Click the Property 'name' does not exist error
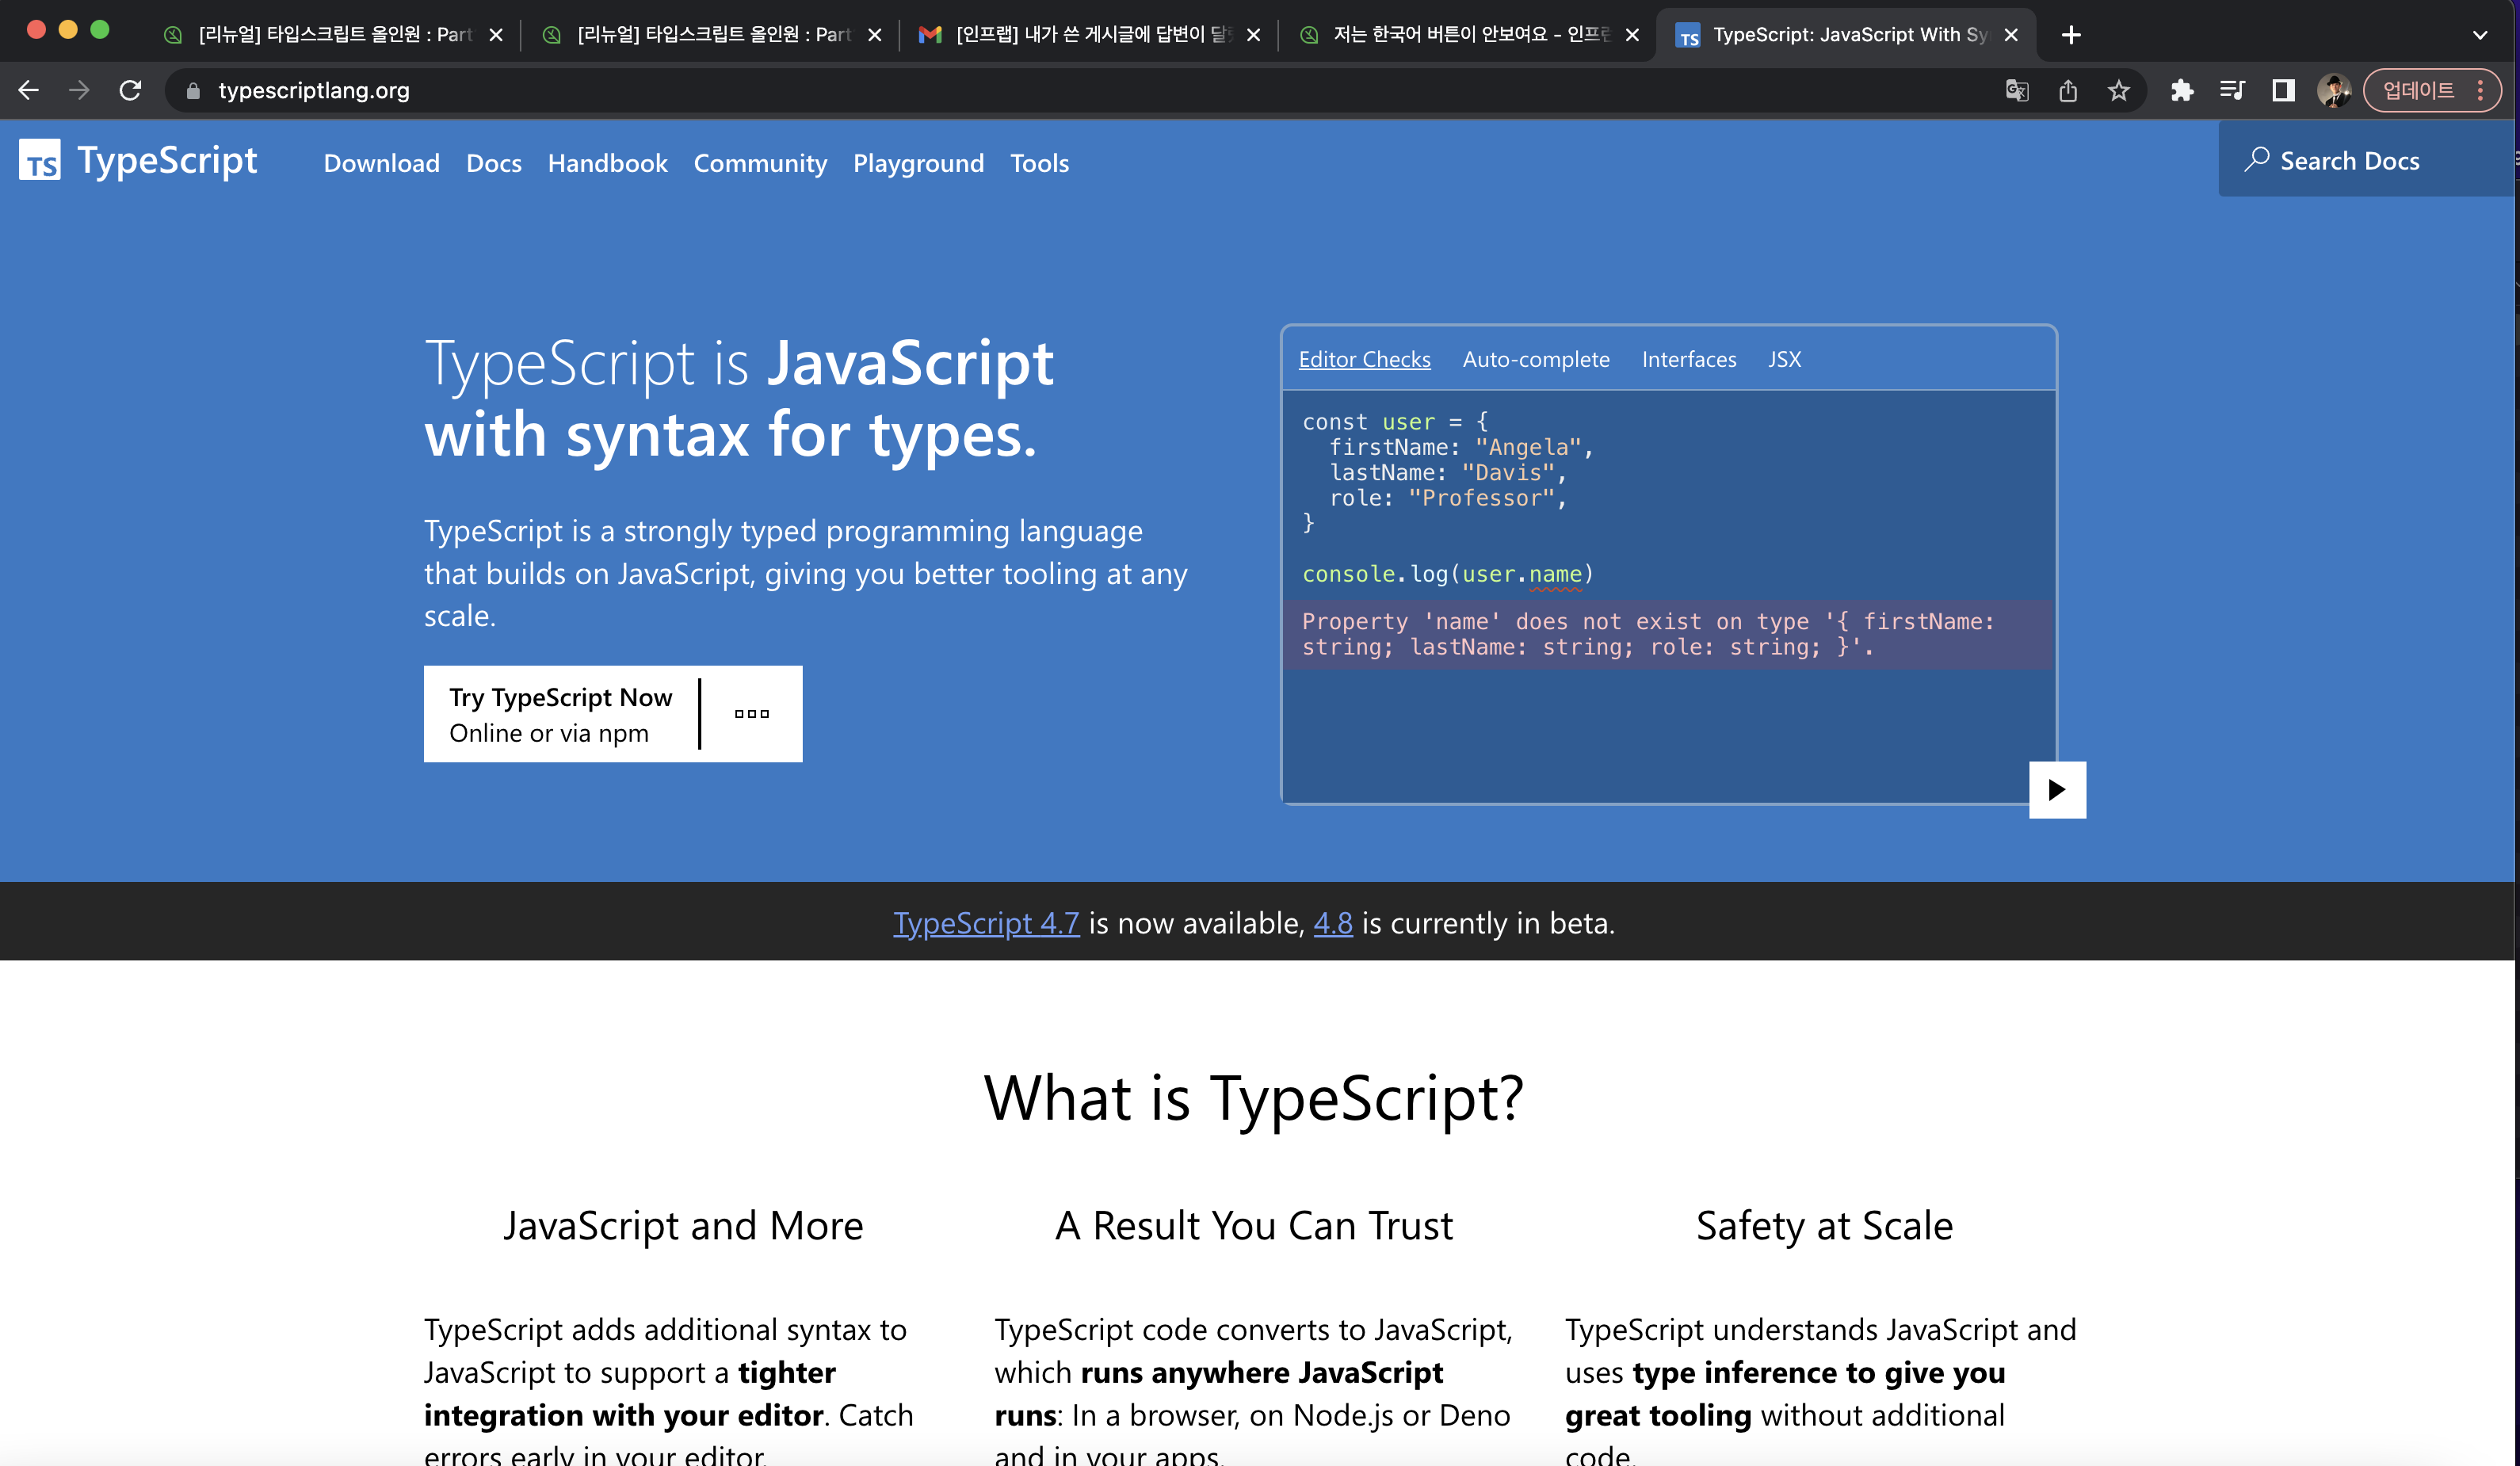This screenshot has height=1466, width=2520. pos(1668,634)
